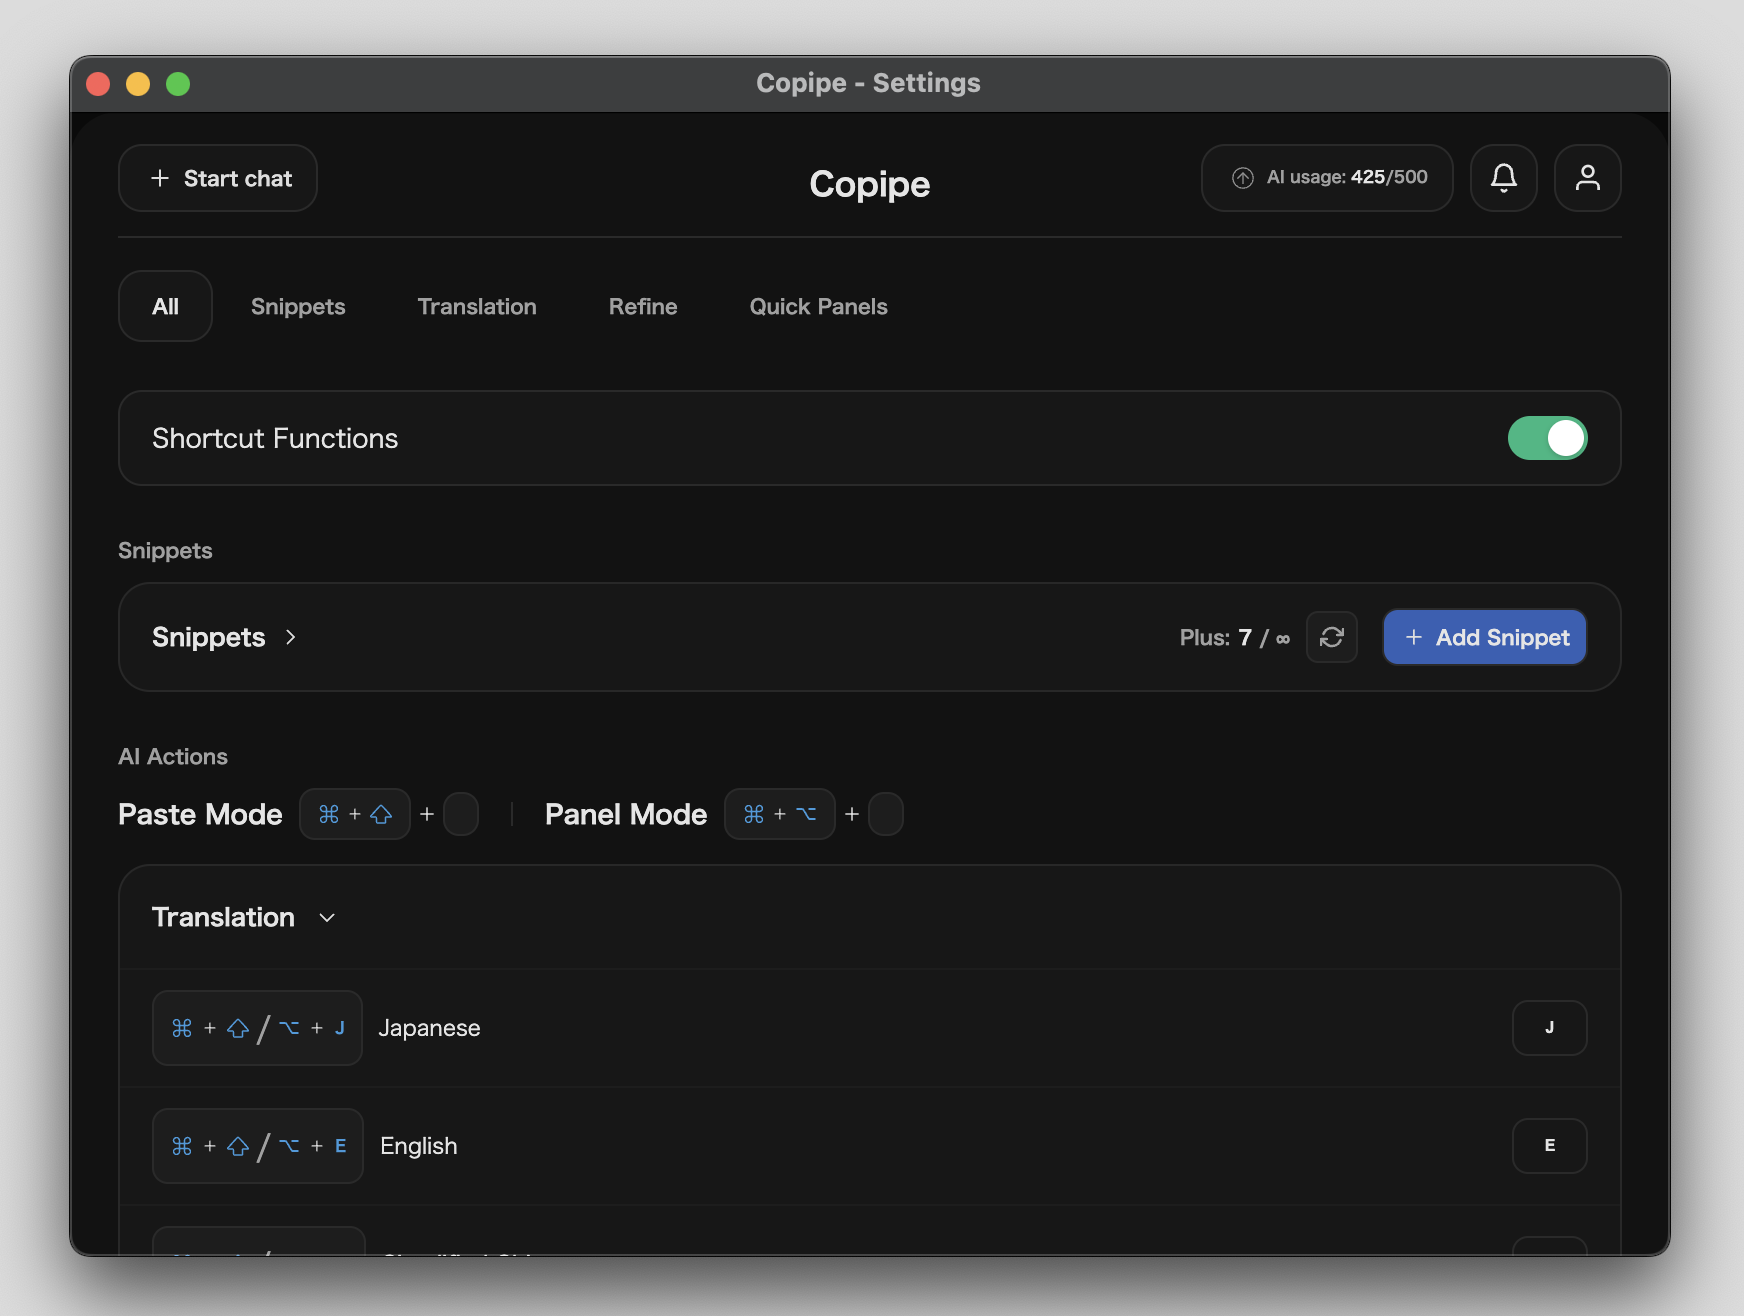Click the upload arrow in AI usage pill
The image size is (1744, 1316).
[x=1243, y=177]
